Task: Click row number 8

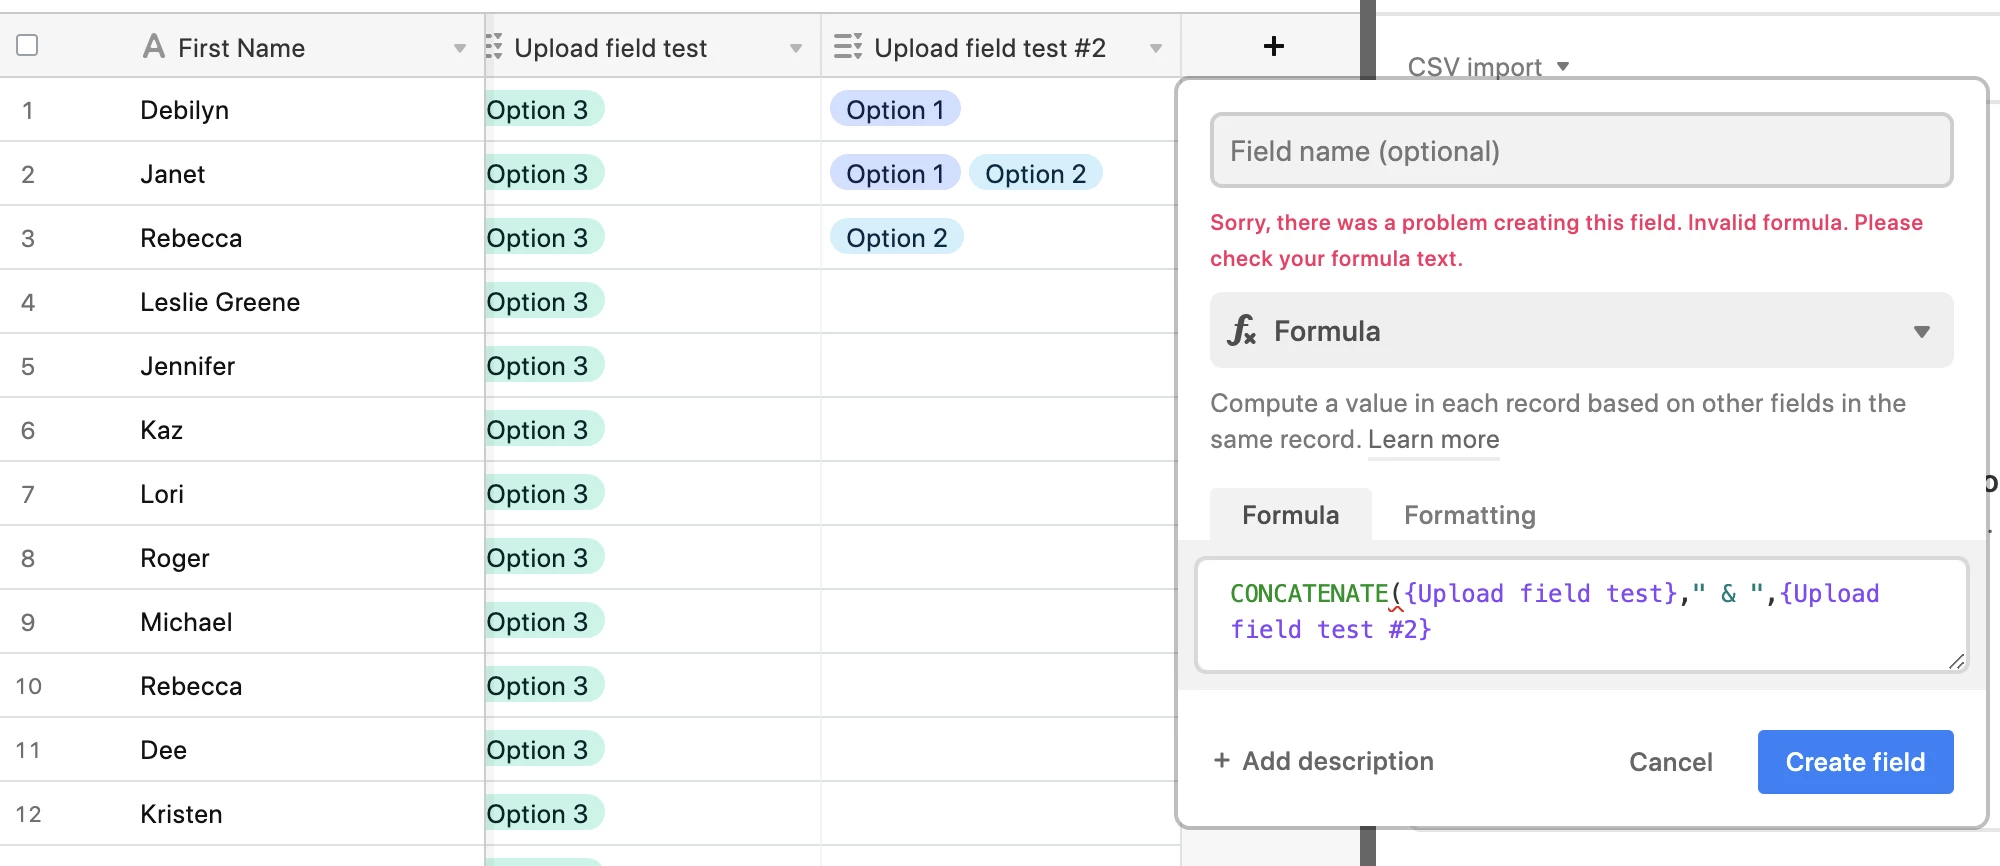Action: (28, 558)
